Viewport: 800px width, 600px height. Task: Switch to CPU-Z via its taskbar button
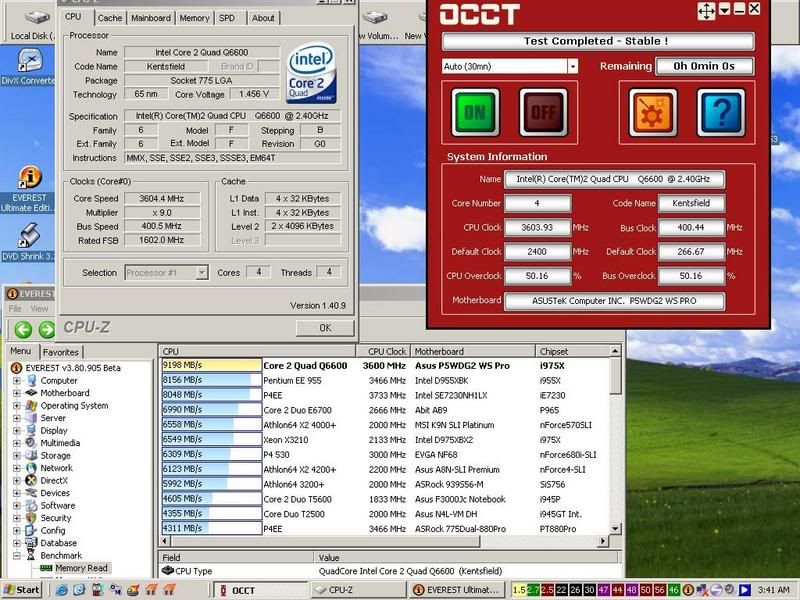click(x=357, y=590)
